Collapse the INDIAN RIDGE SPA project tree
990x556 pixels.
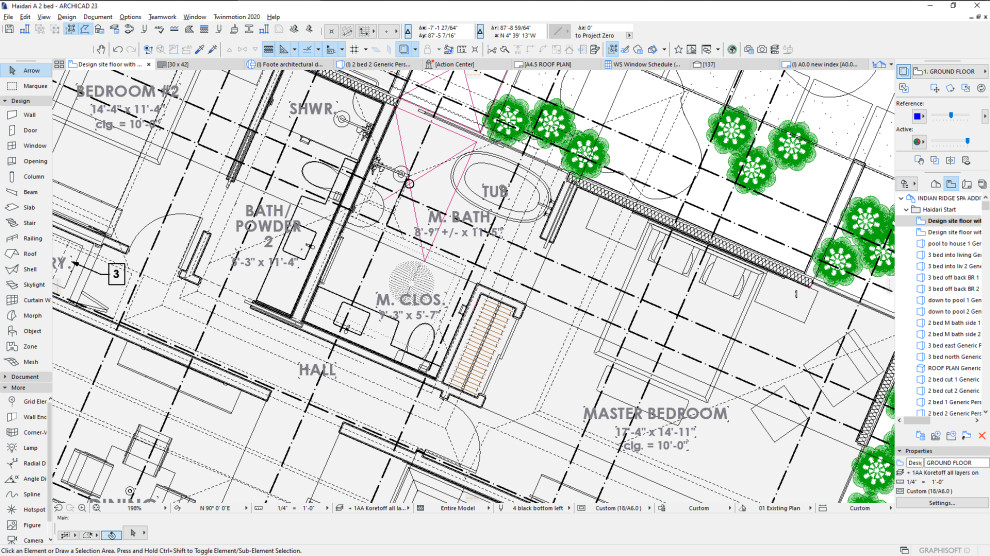(901, 198)
